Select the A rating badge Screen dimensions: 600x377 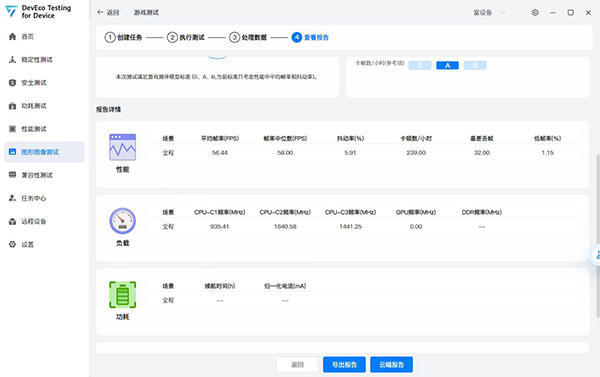pyautogui.click(x=447, y=65)
